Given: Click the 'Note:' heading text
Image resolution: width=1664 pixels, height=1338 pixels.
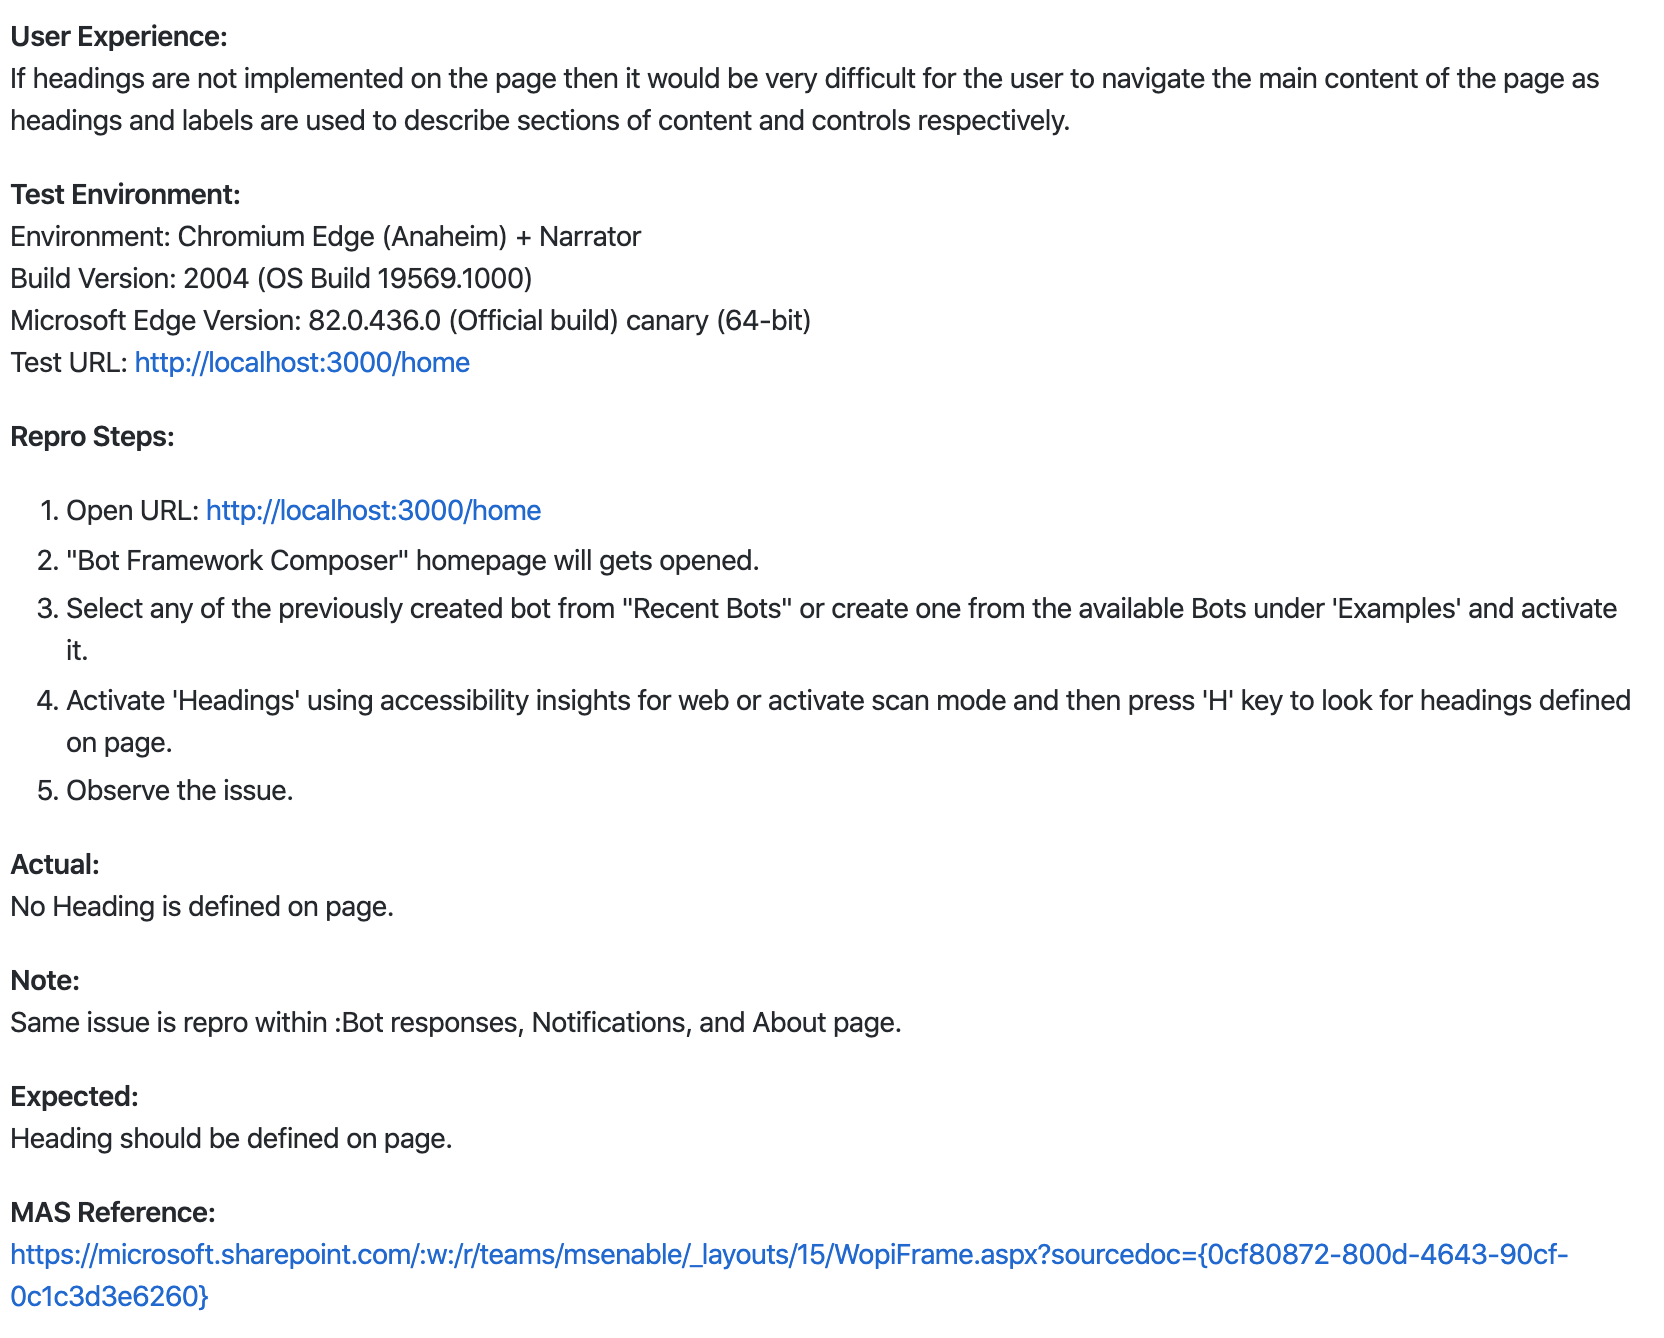Looking at the screenshot, I should point(45,981).
